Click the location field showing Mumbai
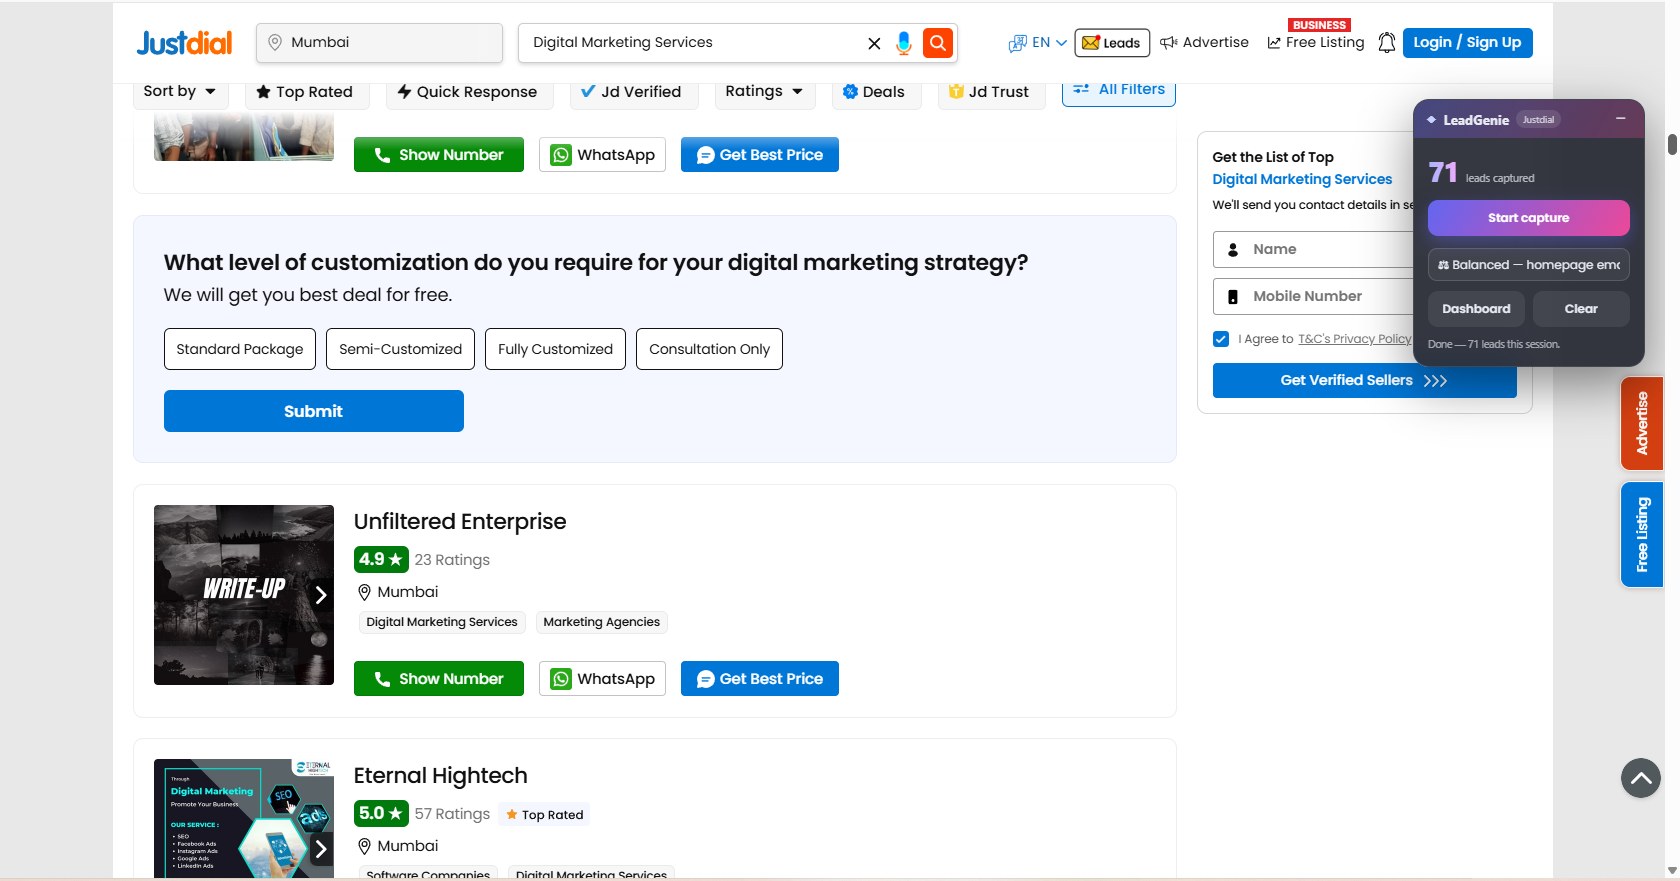 coord(380,43)
